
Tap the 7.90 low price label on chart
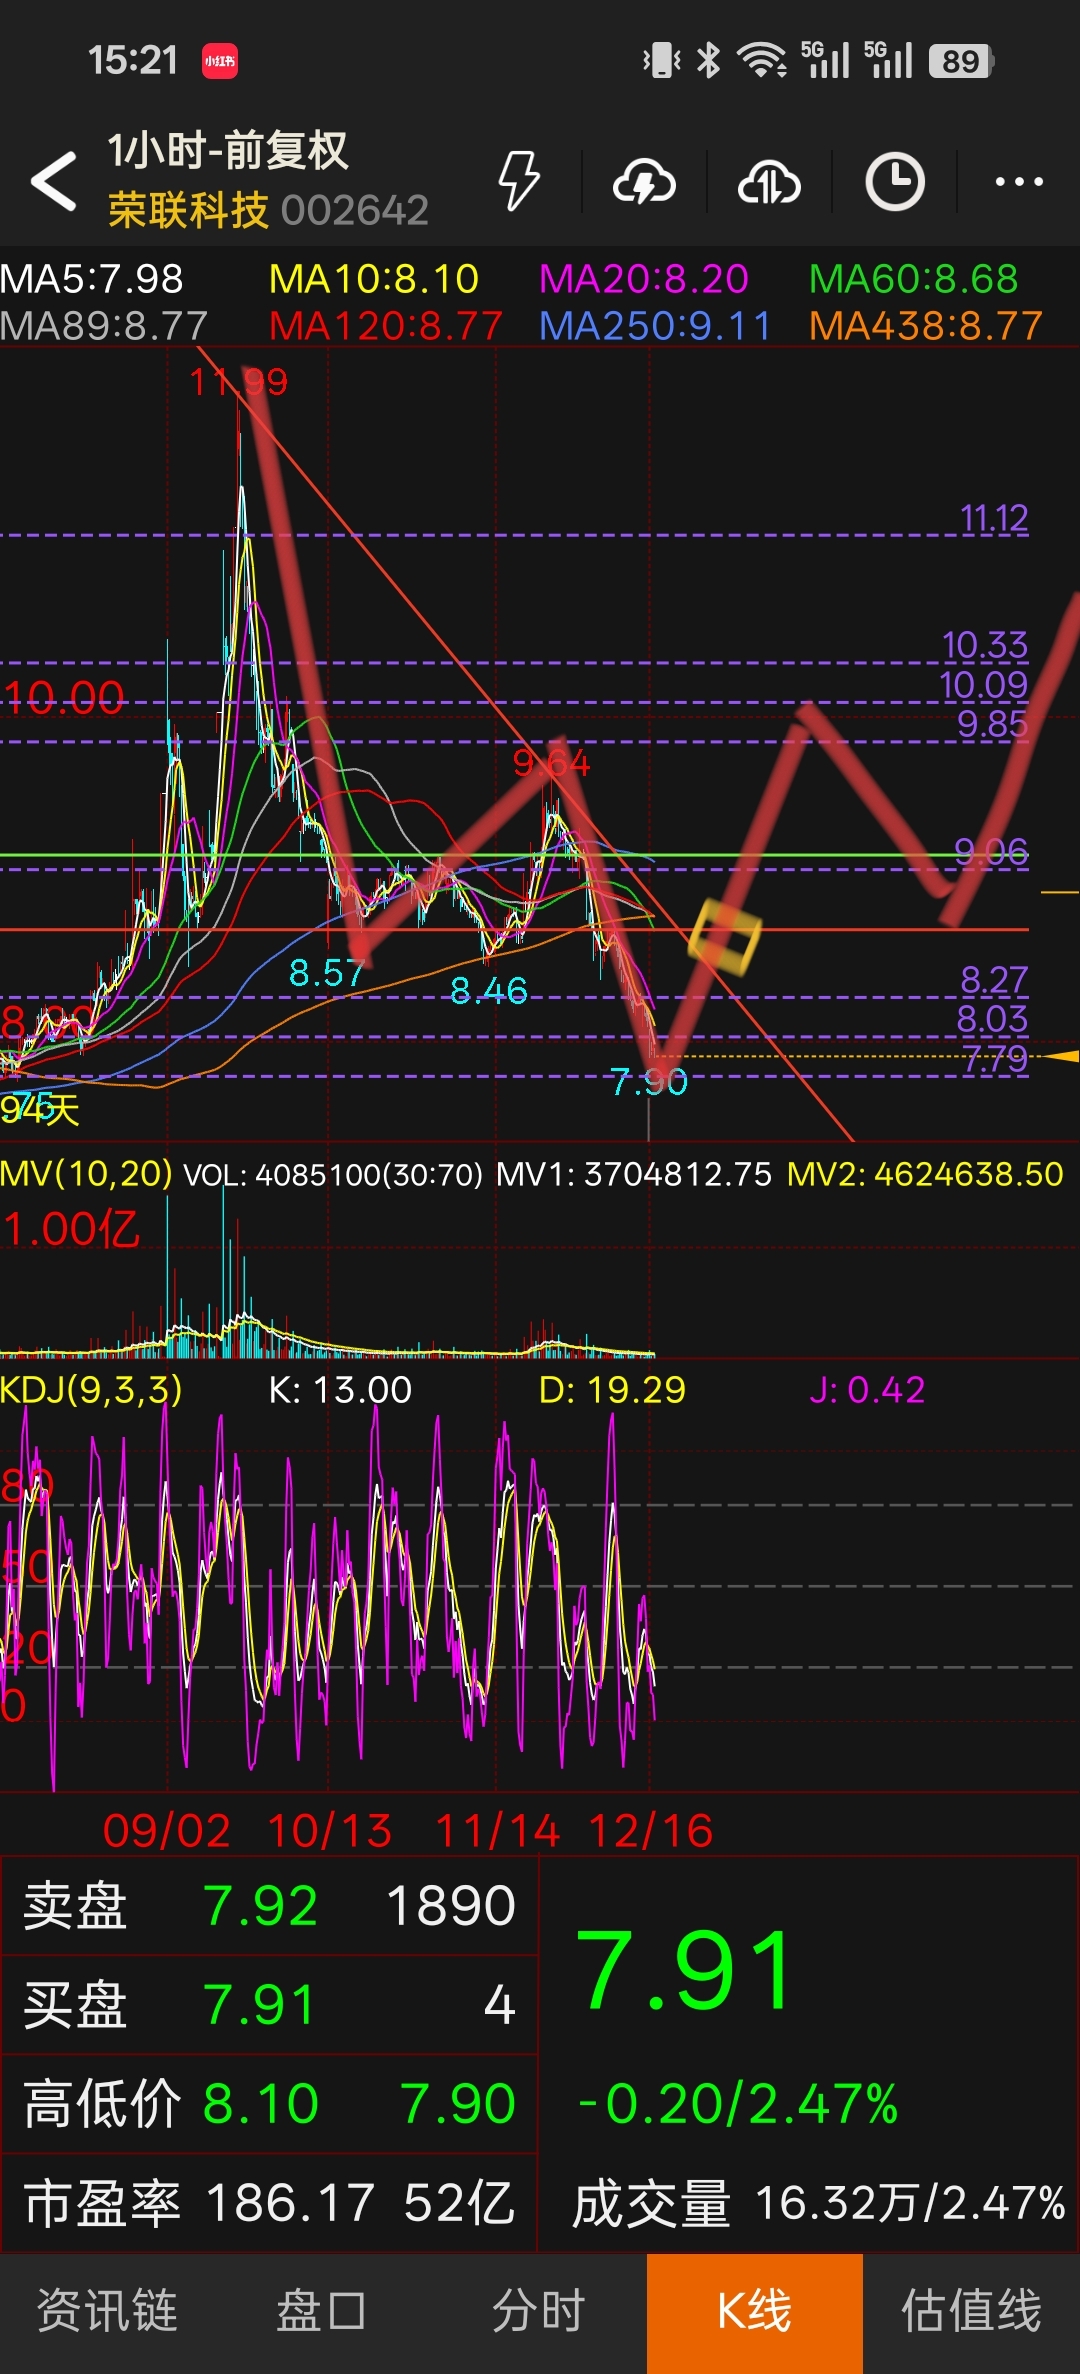[x=649, y=1082]
